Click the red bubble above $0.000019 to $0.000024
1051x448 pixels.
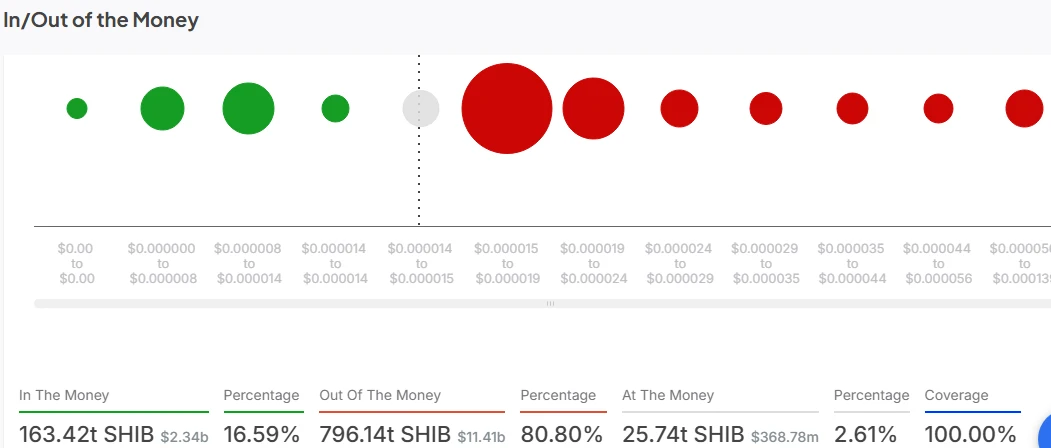(x=593, y=108)
